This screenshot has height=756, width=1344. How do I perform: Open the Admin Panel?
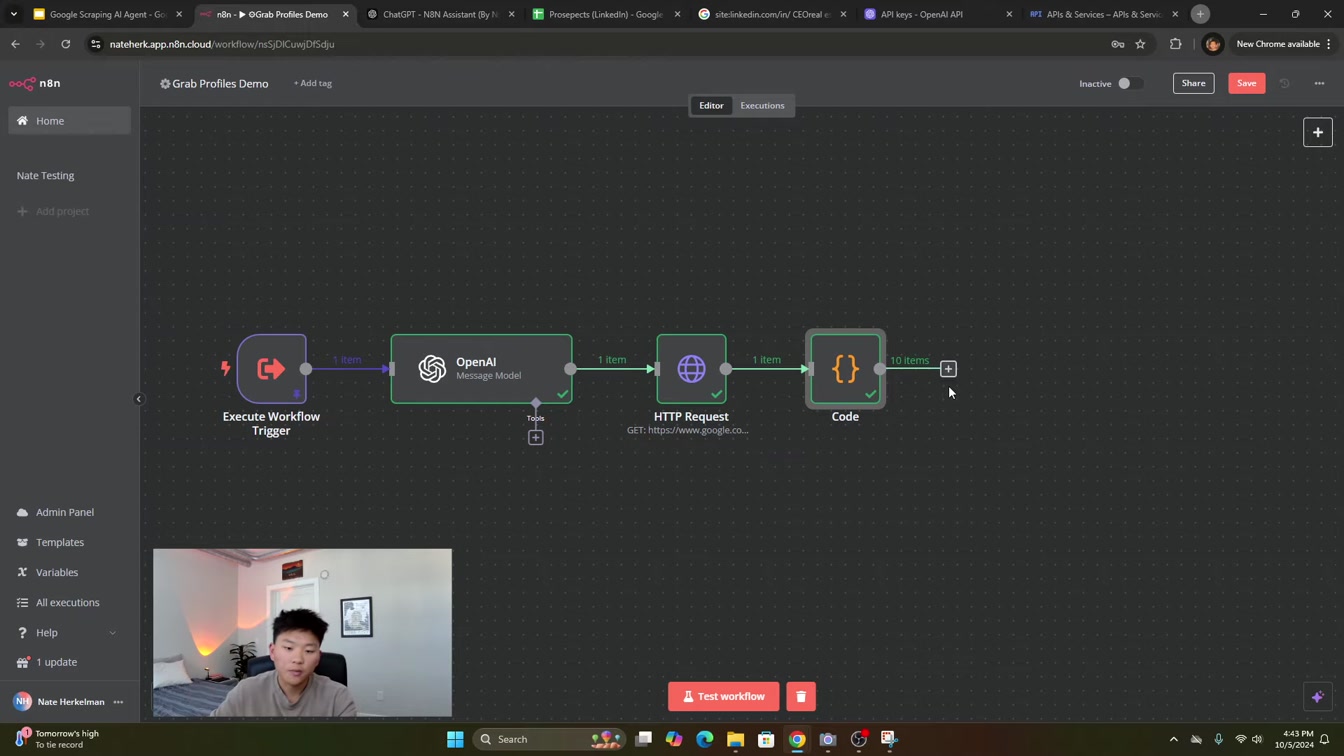[x=56, y=512]
